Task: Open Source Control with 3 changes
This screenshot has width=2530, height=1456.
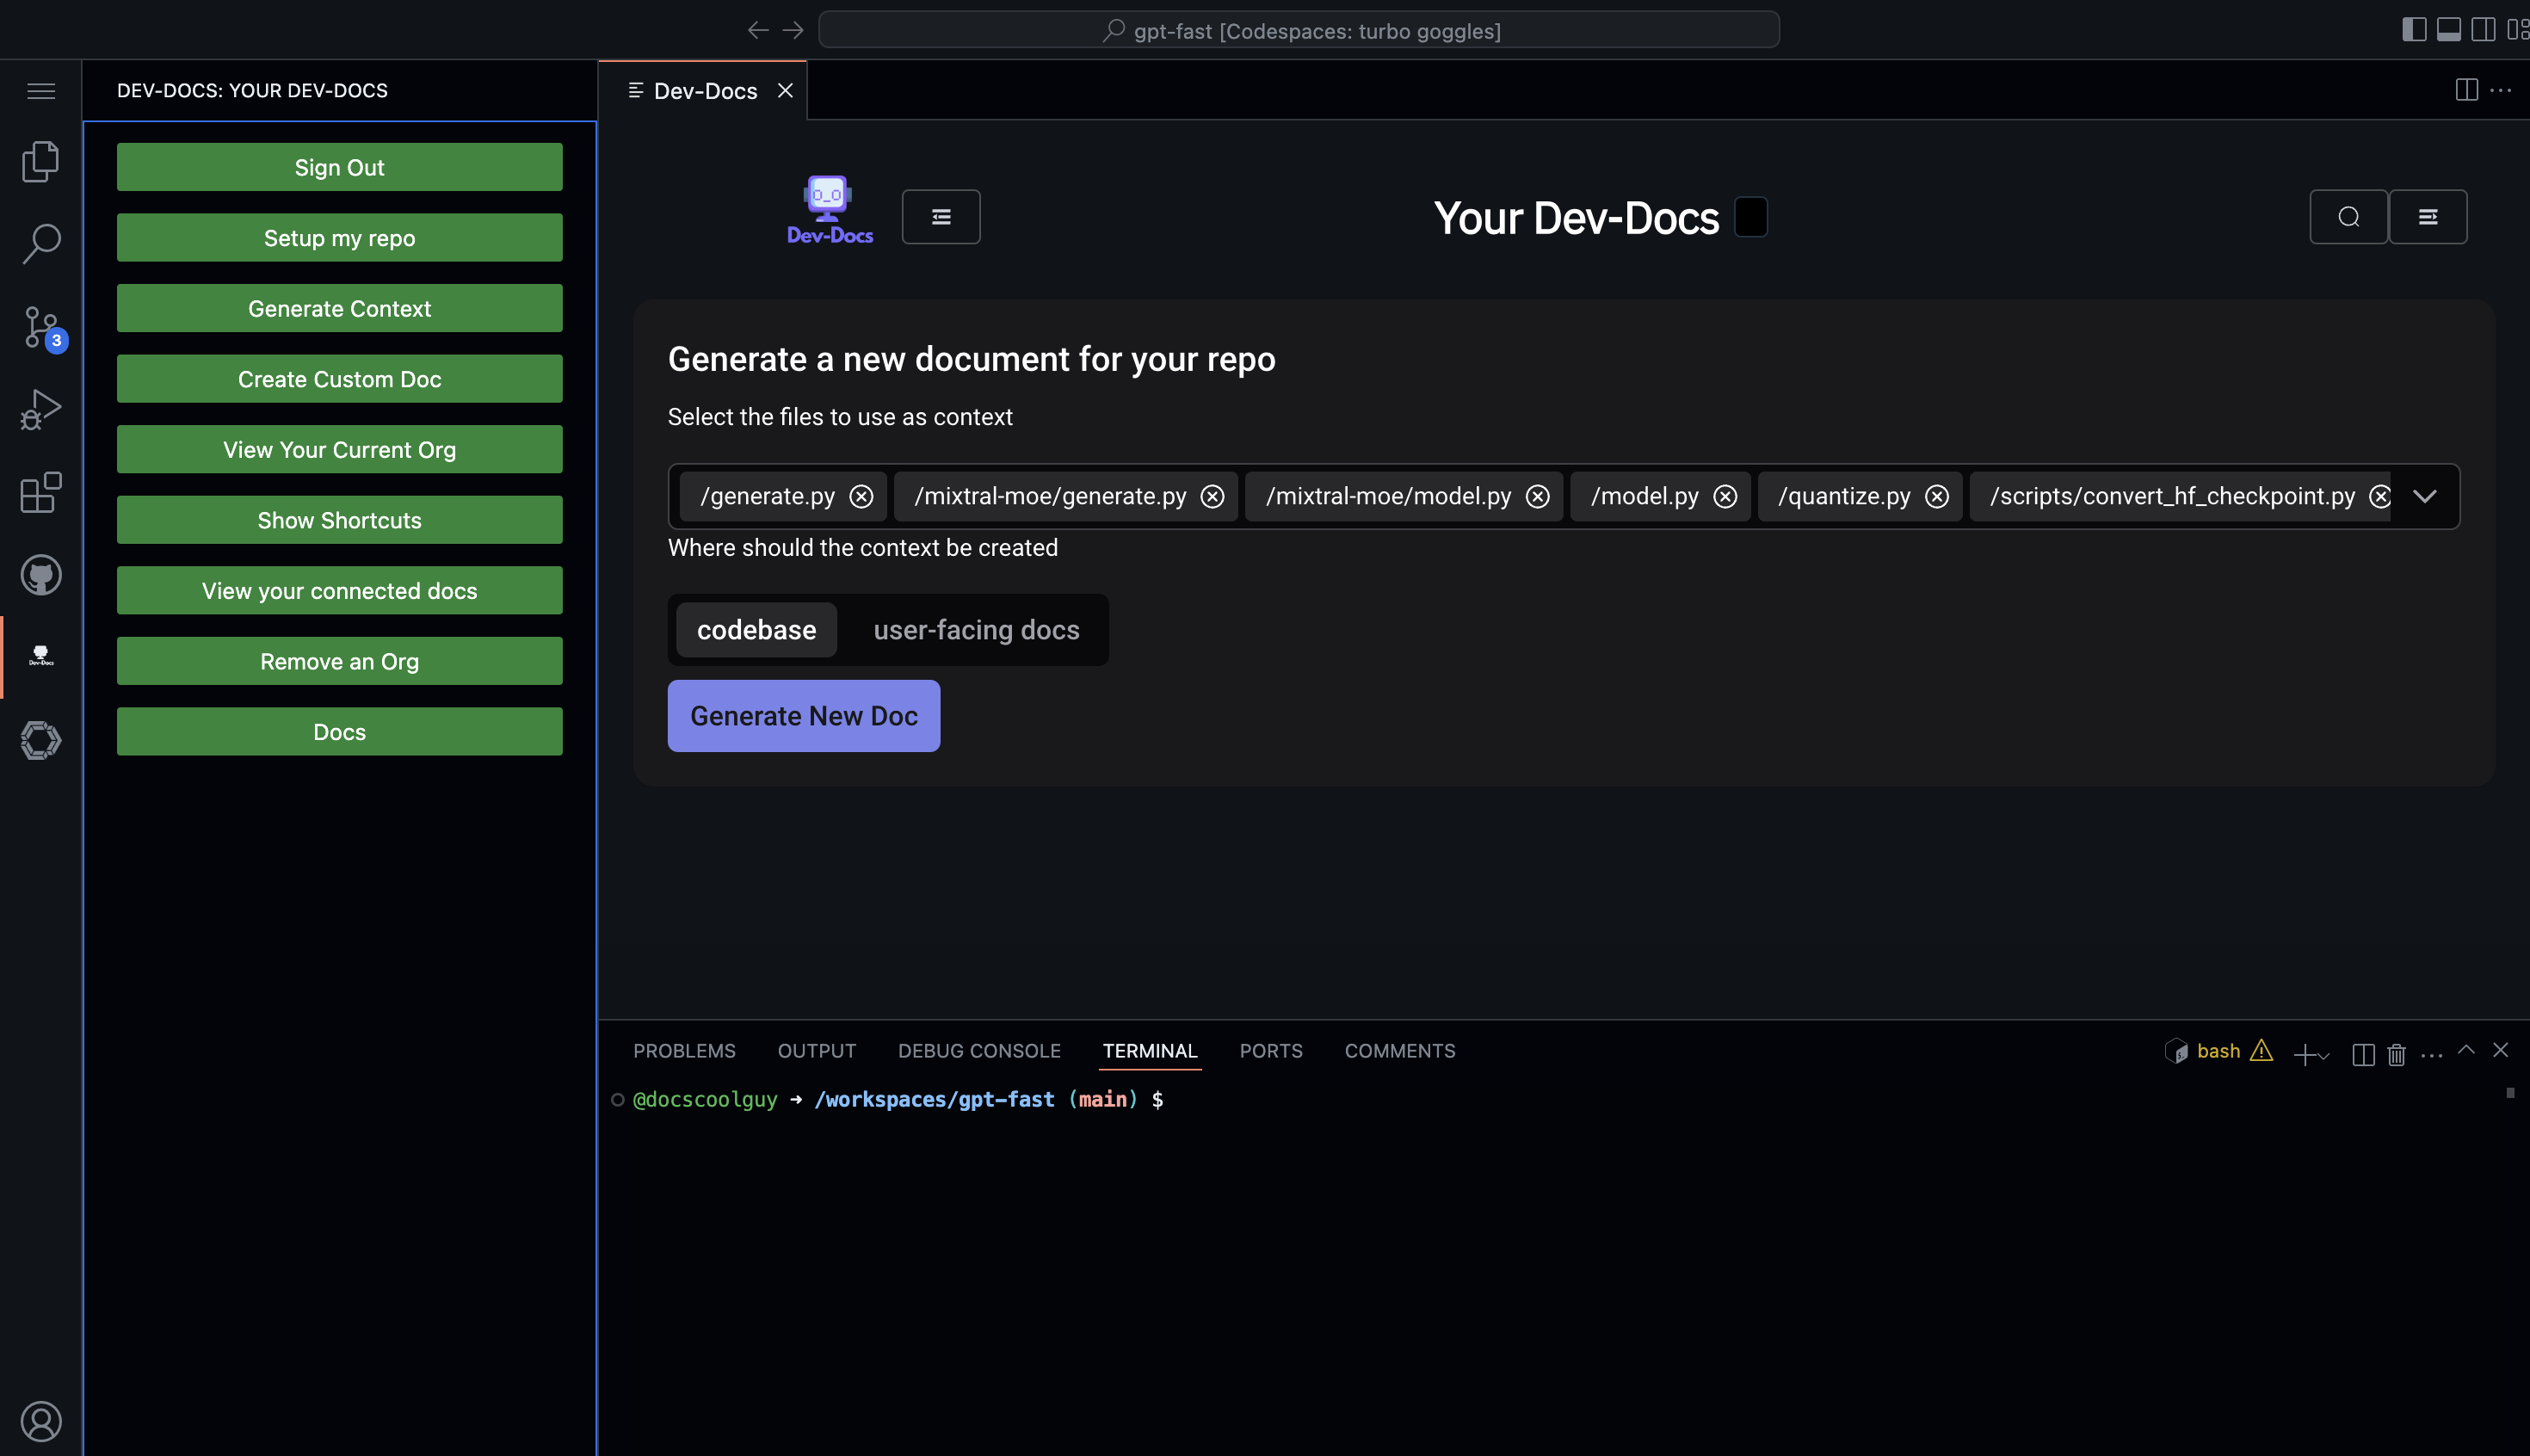Action: (x=41, y=327)
